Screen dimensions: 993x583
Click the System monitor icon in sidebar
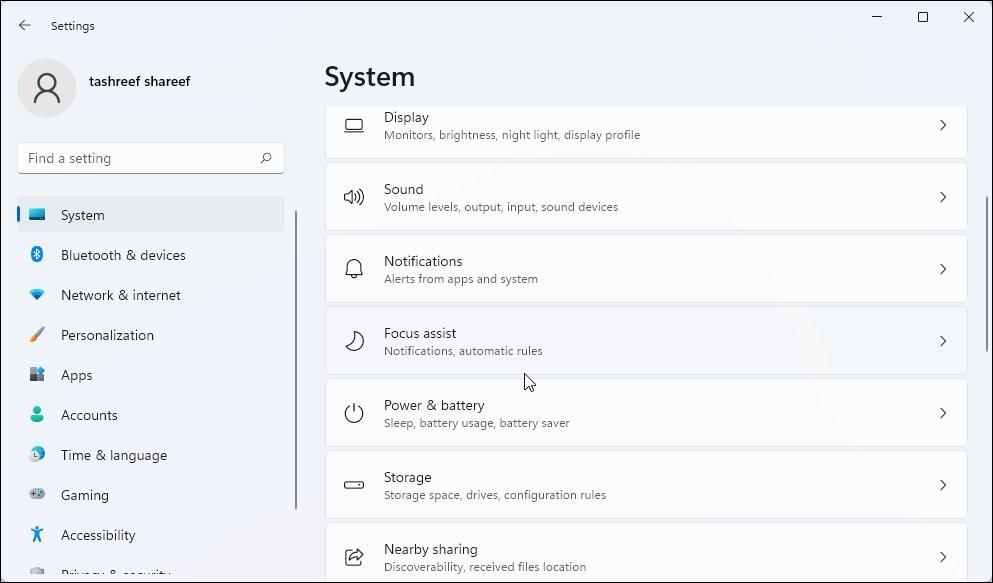click(x=37, y=215)
